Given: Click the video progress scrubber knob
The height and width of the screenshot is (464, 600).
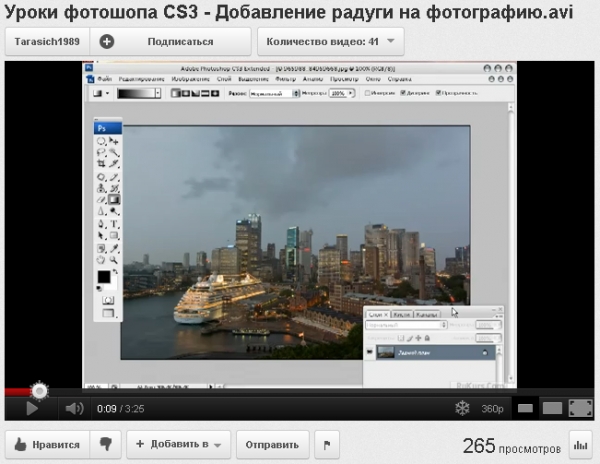Looking at the screenshot, I should coord(39,391).
